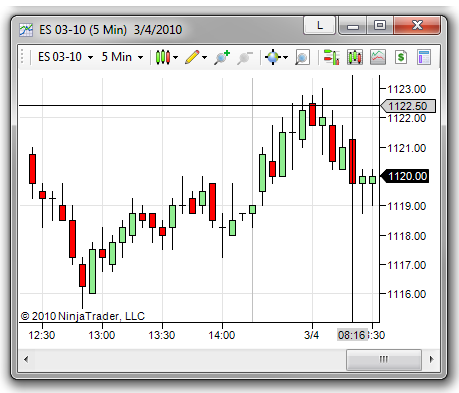Open the ES 03-10 instrument selector dropdown
The height and width of the screenshot is (393, 459).
[x=65, y=57]
